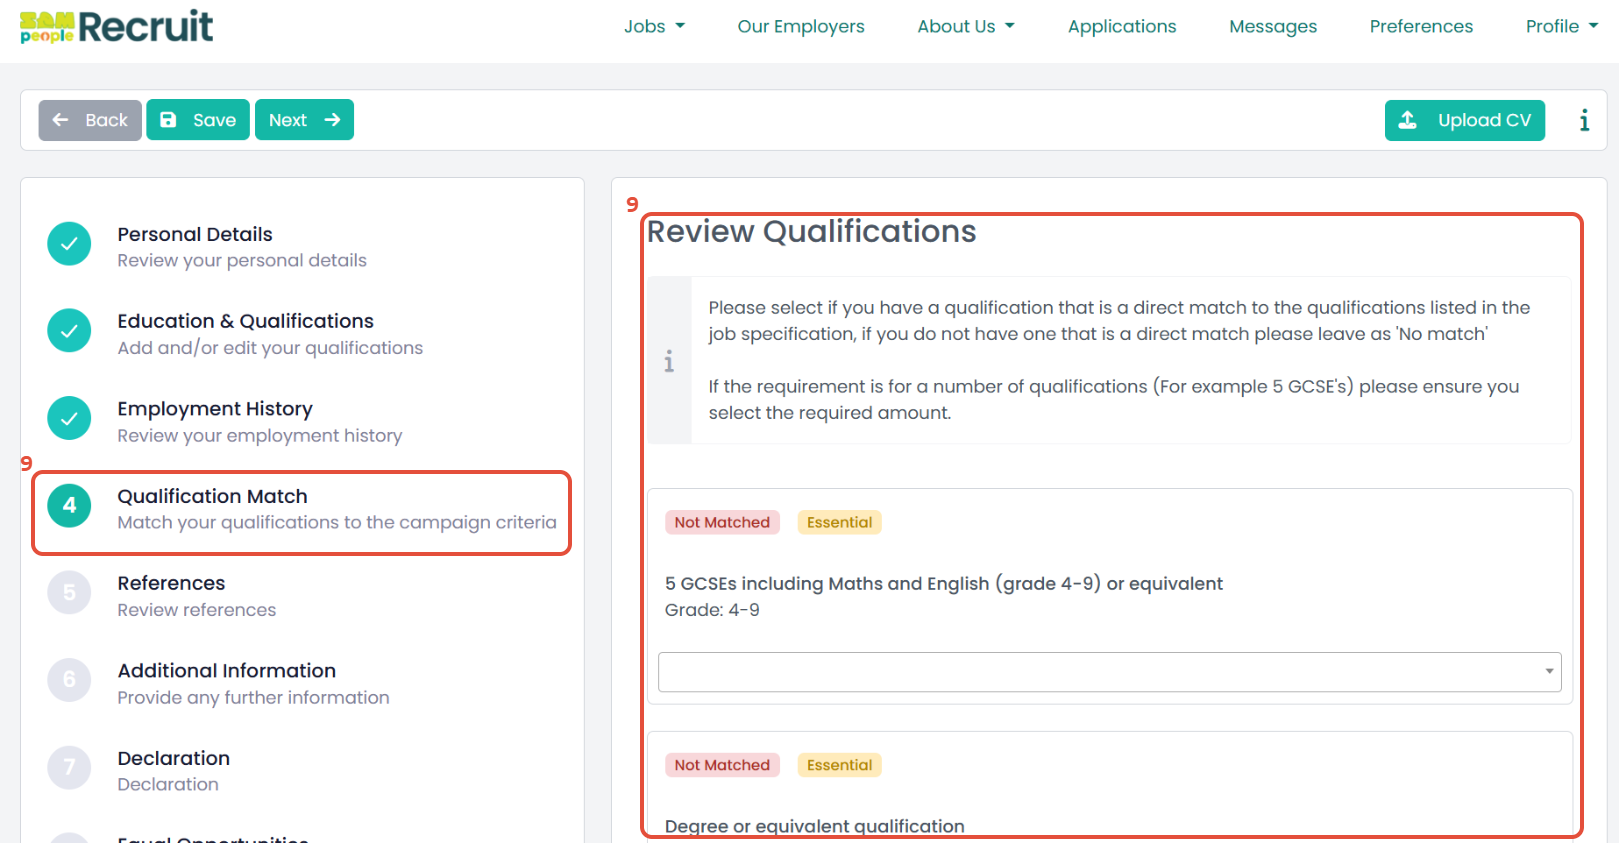1619x843 pixels.
Task: Click the info icon in the instructions box
Action: tap(669, 361)
